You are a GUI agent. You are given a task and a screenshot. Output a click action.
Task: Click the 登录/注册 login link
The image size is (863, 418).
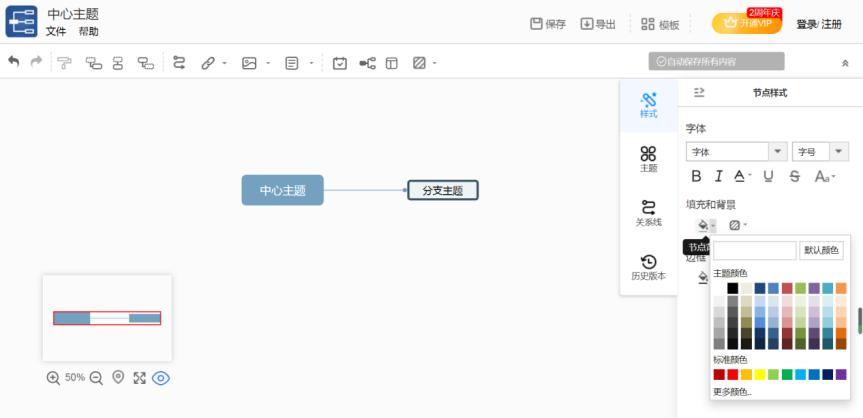(819, 24)
